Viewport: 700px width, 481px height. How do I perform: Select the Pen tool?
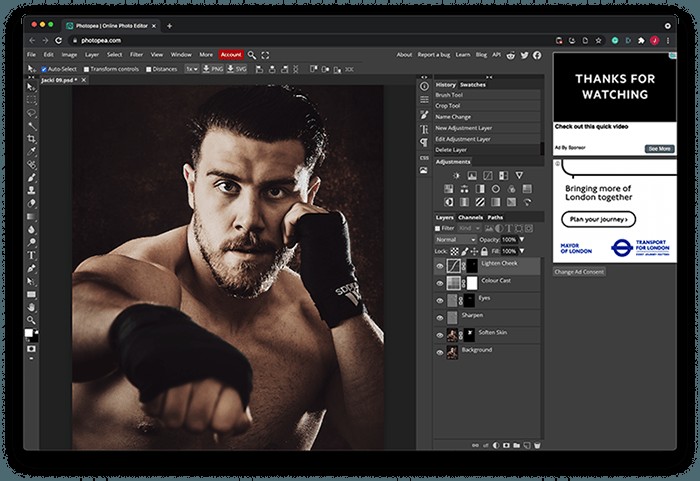(x=31, y=268)
